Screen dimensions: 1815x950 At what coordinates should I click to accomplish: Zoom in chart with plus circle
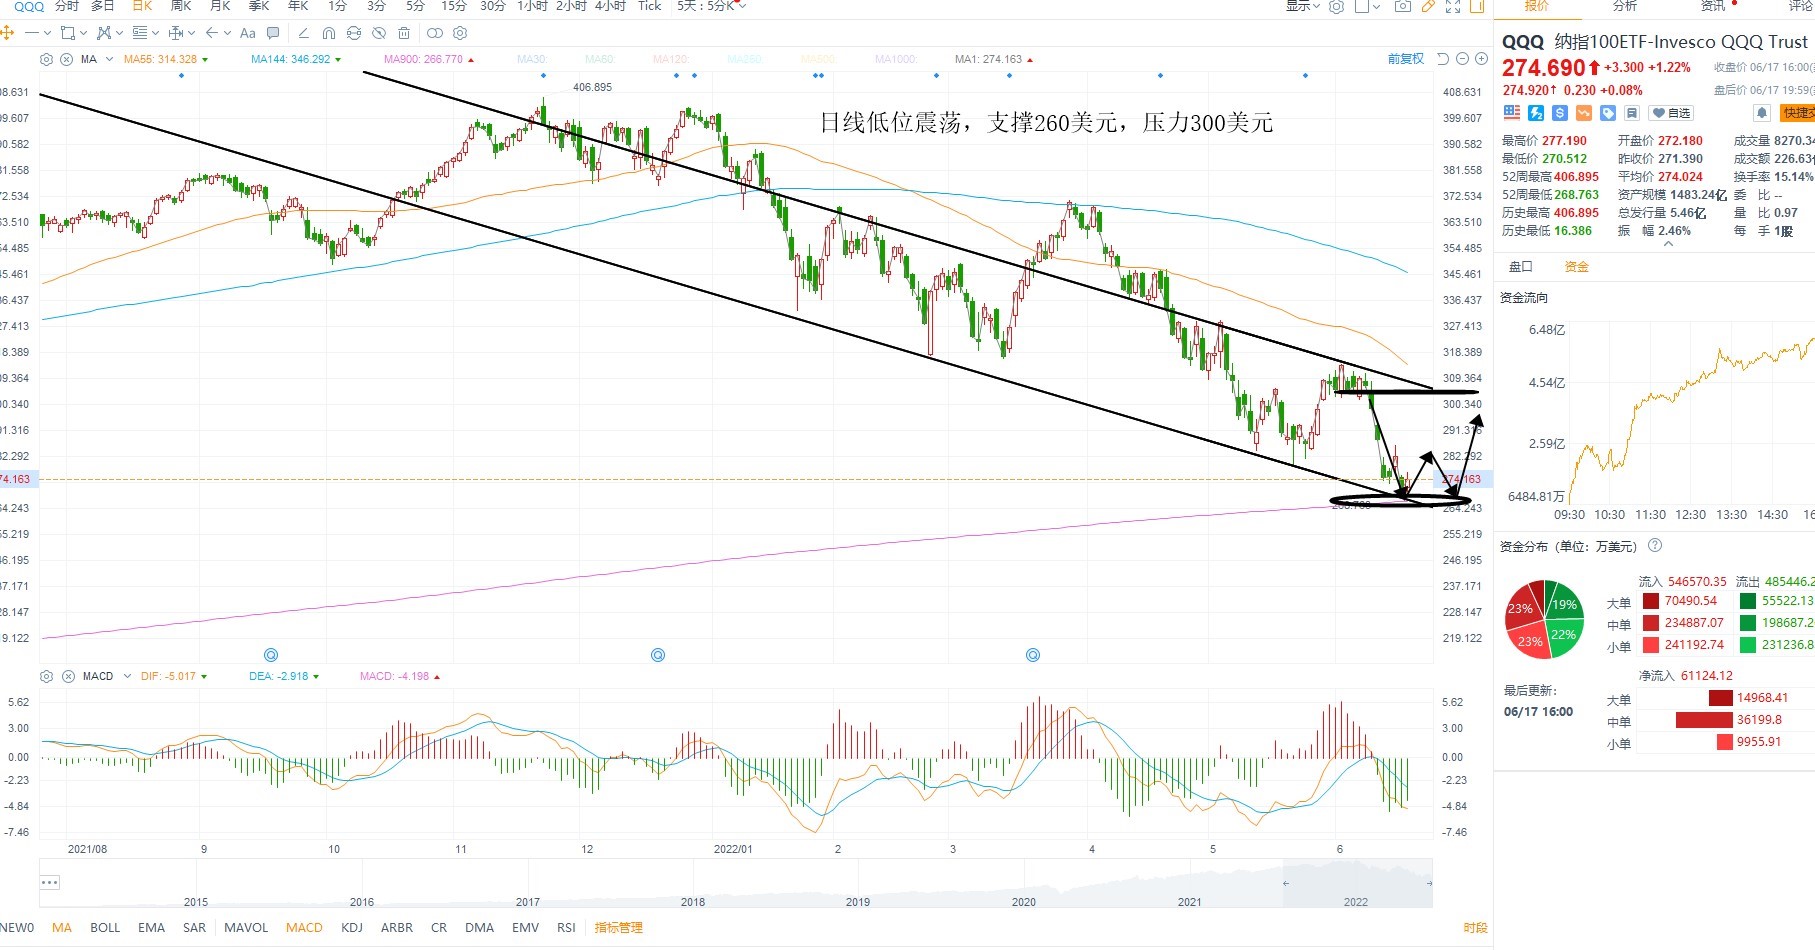tap(1481, 59)
